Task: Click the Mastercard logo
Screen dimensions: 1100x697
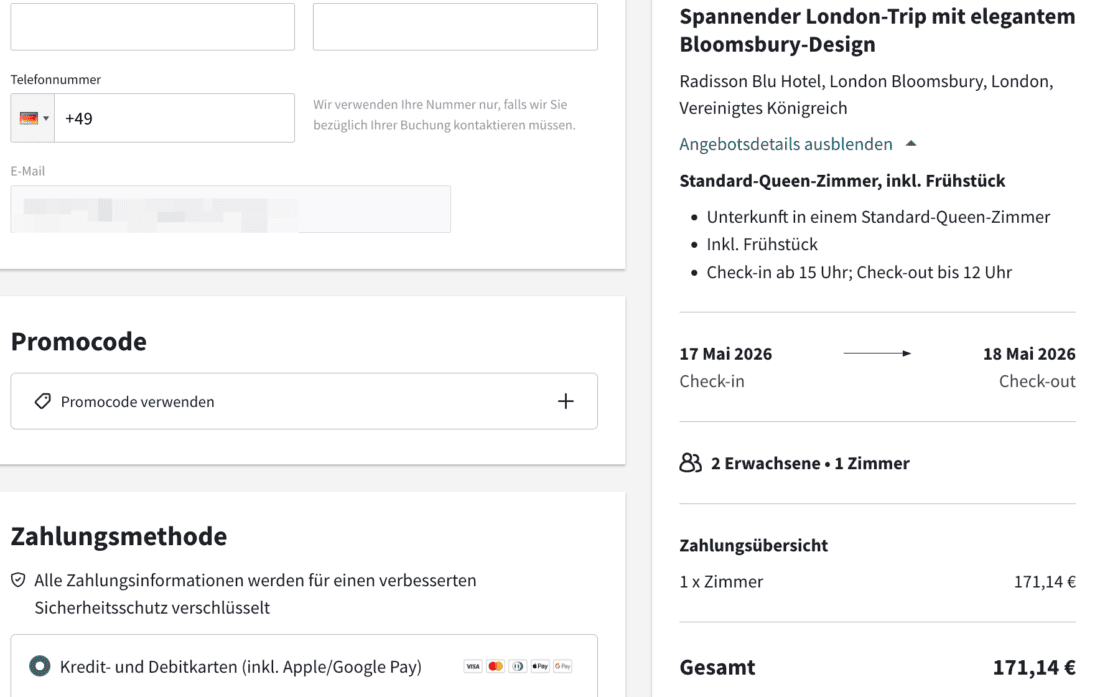Action: [495, 666]
